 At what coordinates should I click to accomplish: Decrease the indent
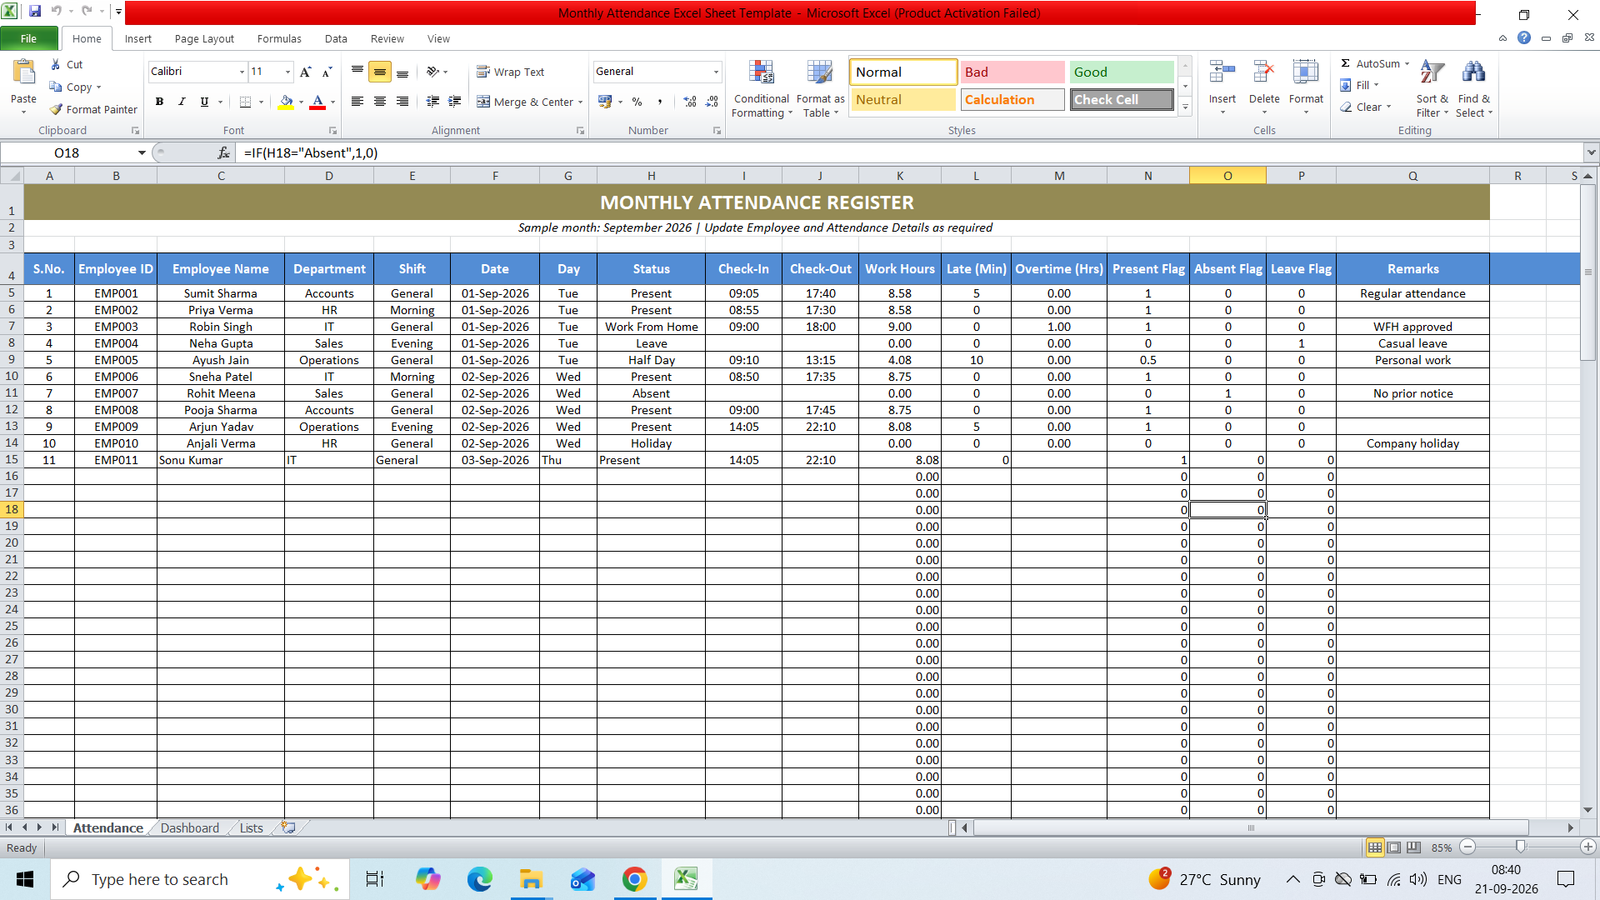[433, 101]
